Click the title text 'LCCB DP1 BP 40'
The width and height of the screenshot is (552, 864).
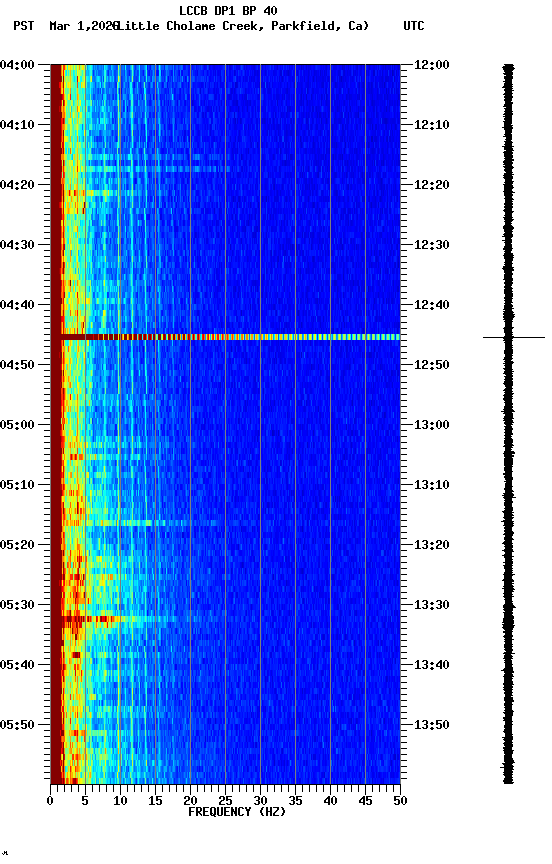pyautogui.click(x=228, y=10)
